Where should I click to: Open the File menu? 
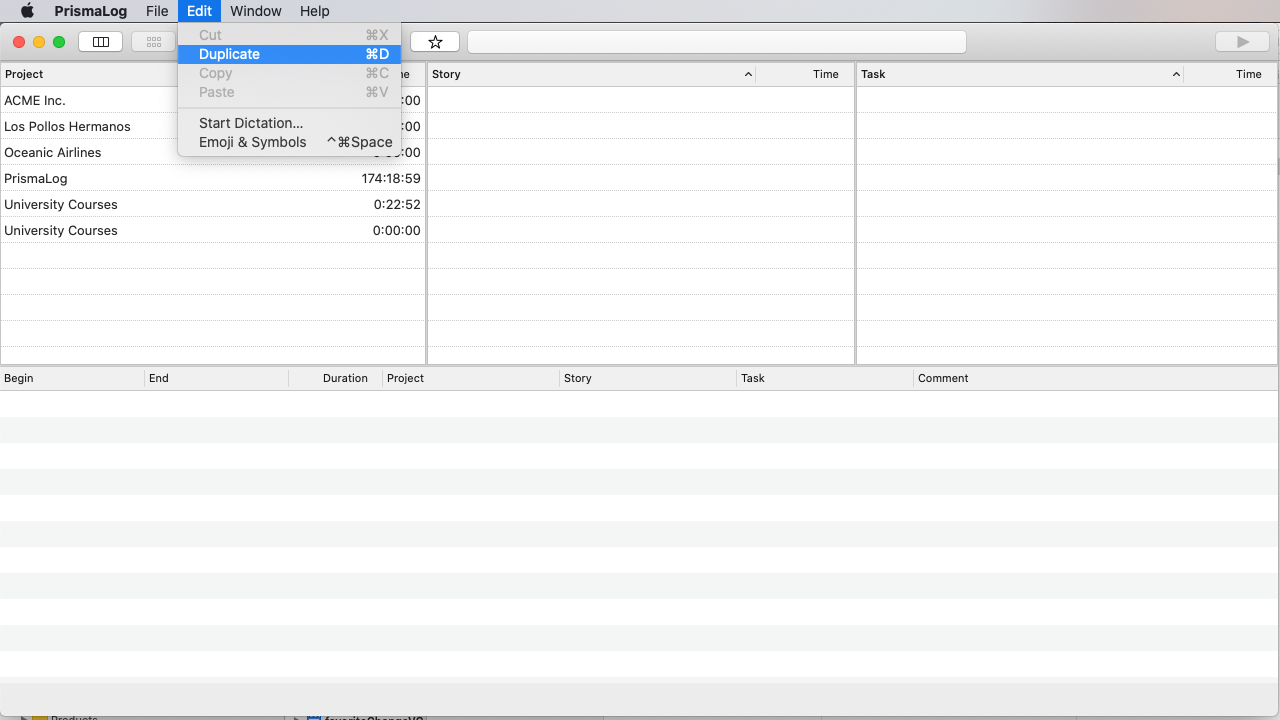(157, 11)
